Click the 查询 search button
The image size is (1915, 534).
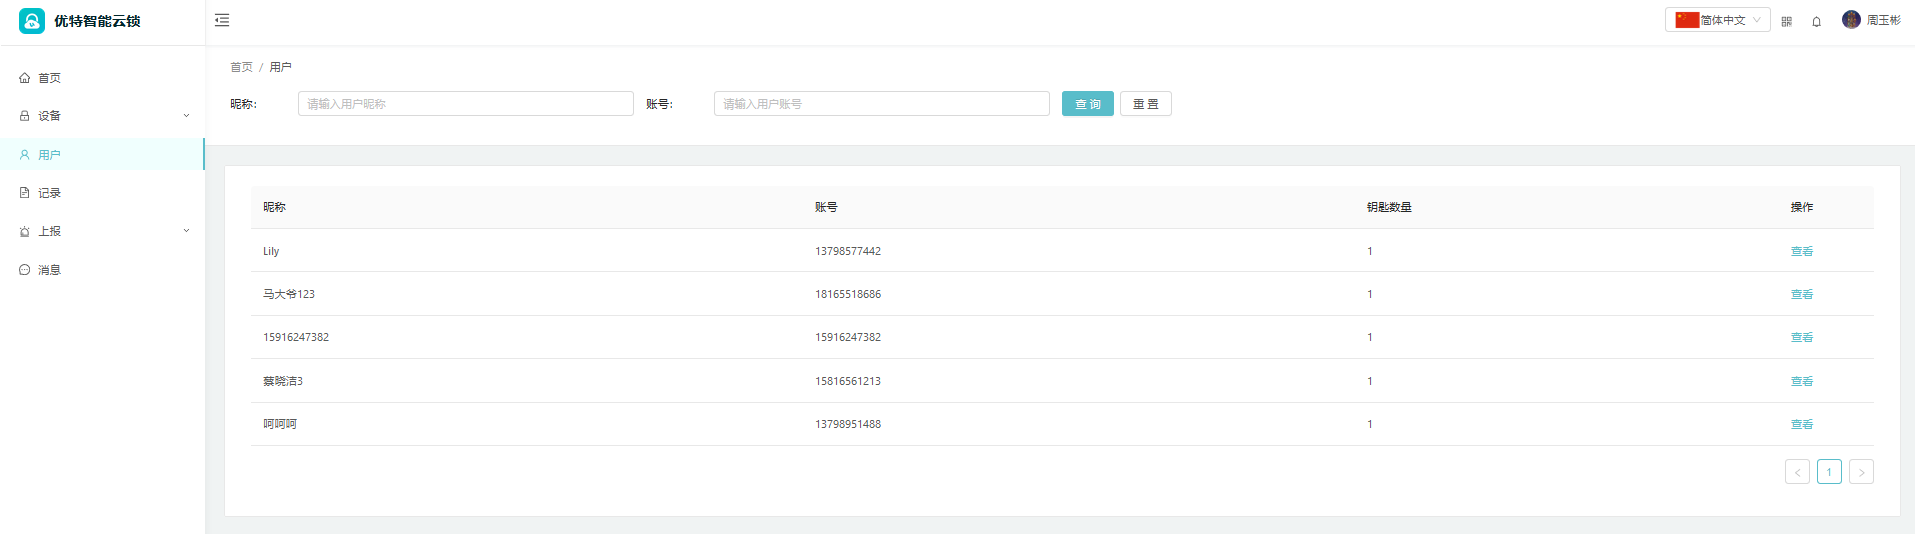click(x=1087, y=104)
